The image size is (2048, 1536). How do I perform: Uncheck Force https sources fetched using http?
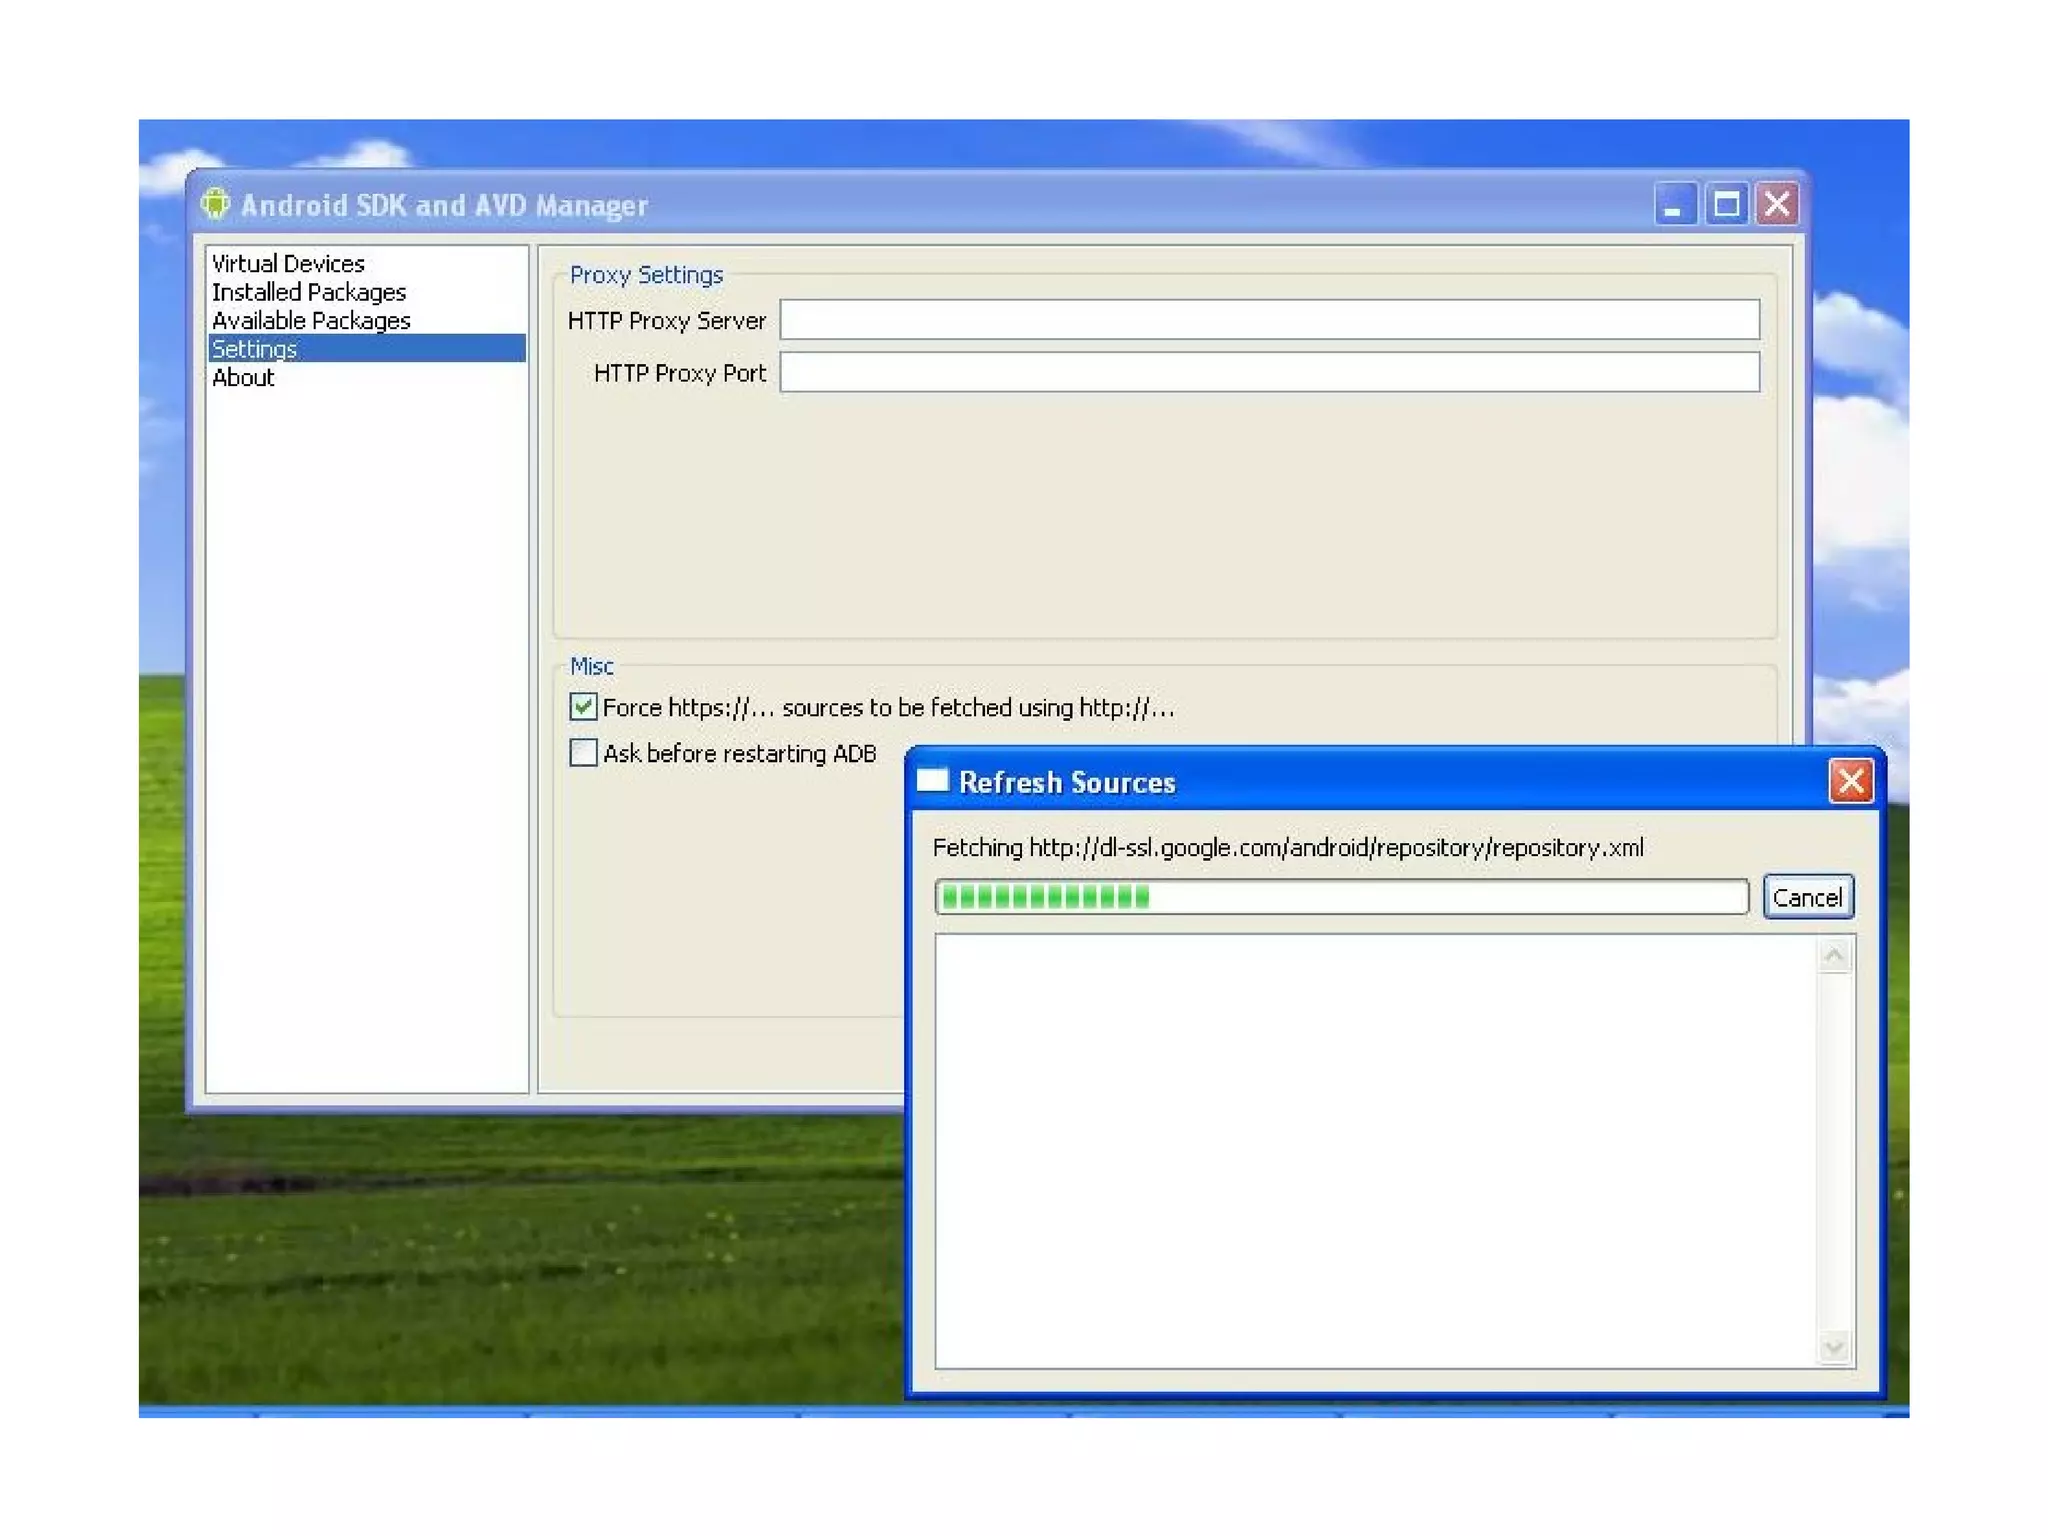coord(584,707)
